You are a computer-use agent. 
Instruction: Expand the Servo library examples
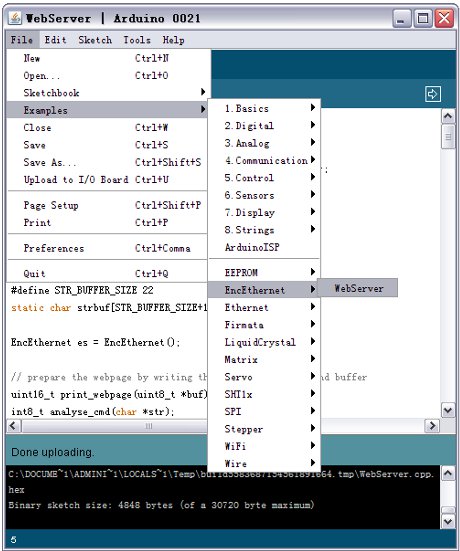(x=264, y=377)
